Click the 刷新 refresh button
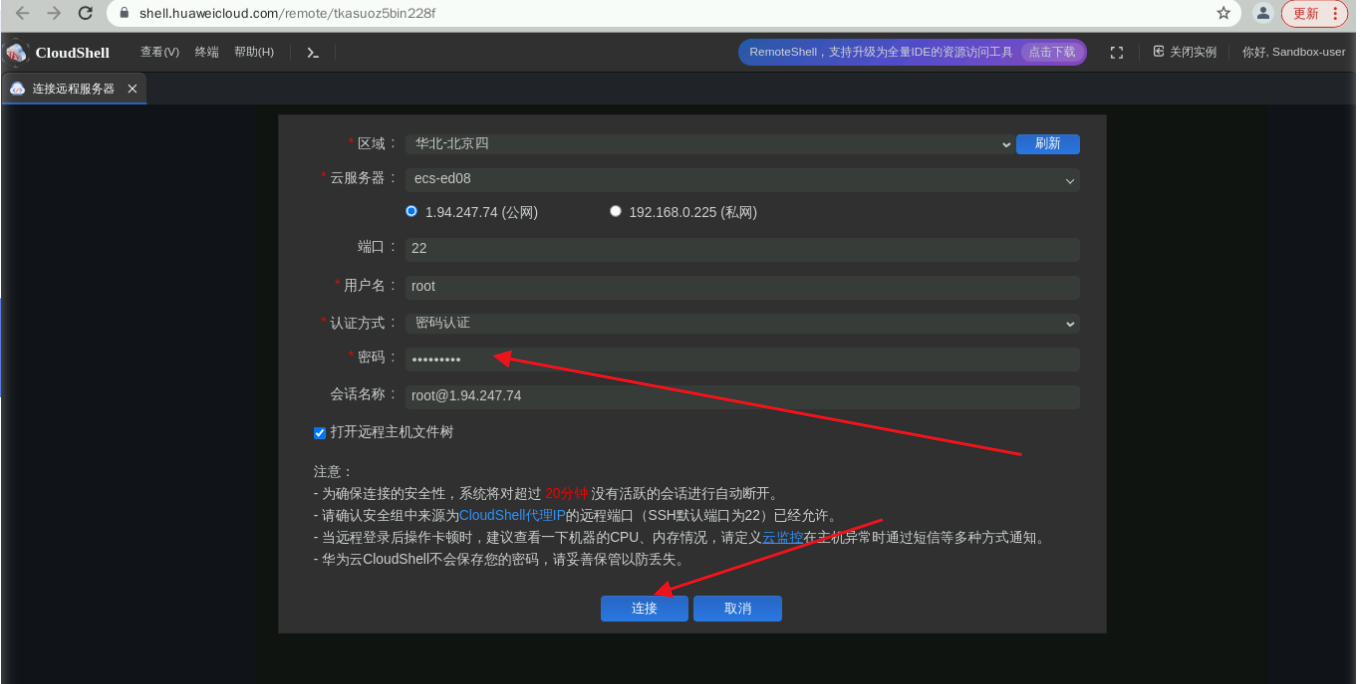This screenshot has height=684, width=1366. 1048,144
